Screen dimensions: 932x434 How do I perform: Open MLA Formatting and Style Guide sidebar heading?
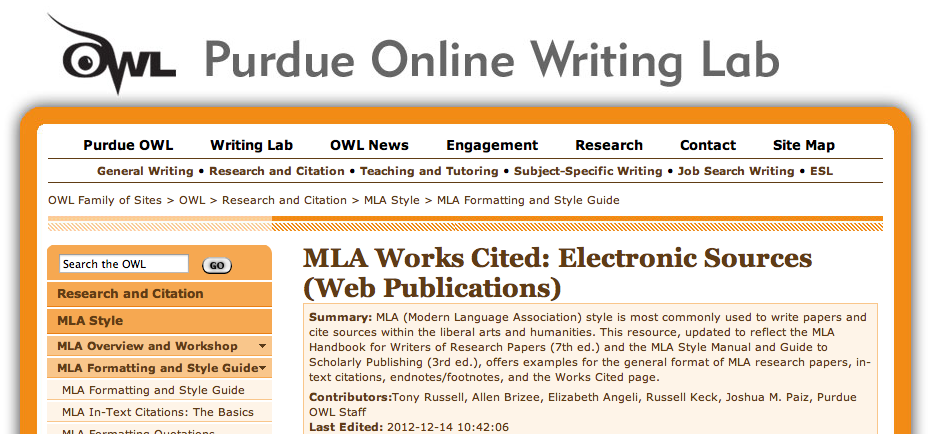pyautogui.click(x=158, y=368)
